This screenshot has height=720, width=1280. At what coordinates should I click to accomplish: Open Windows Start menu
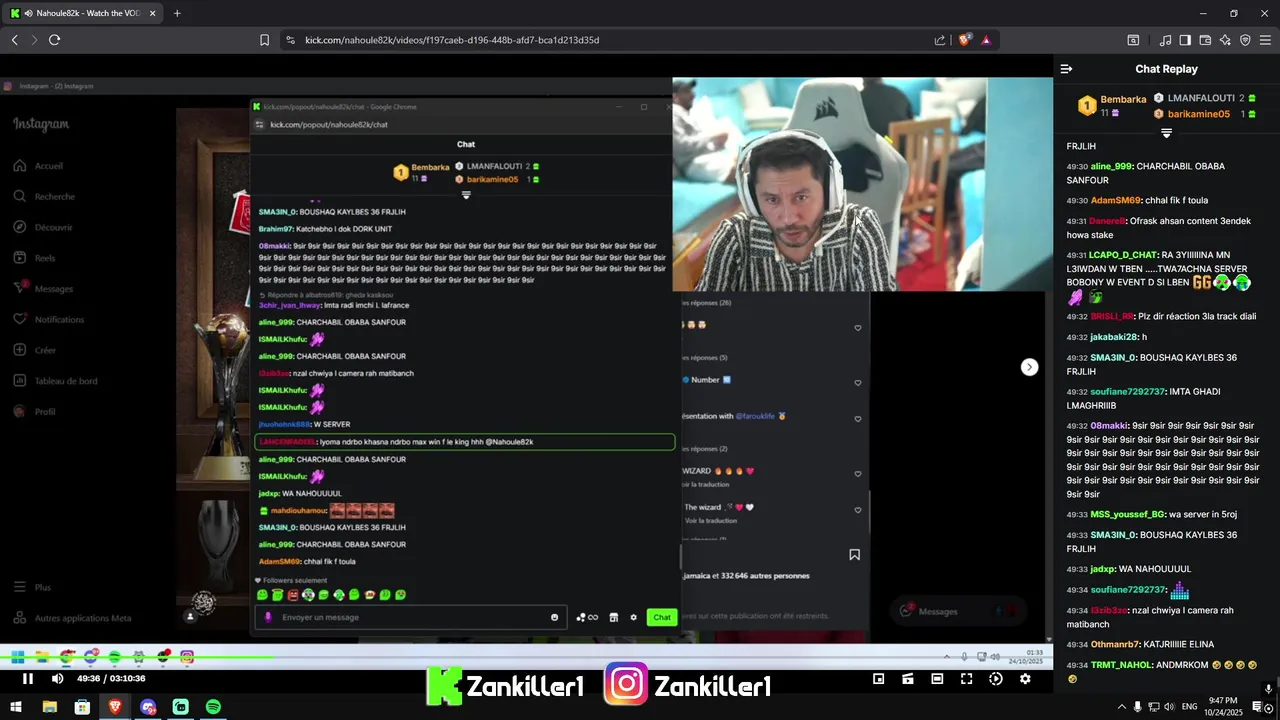coord(17,706)
